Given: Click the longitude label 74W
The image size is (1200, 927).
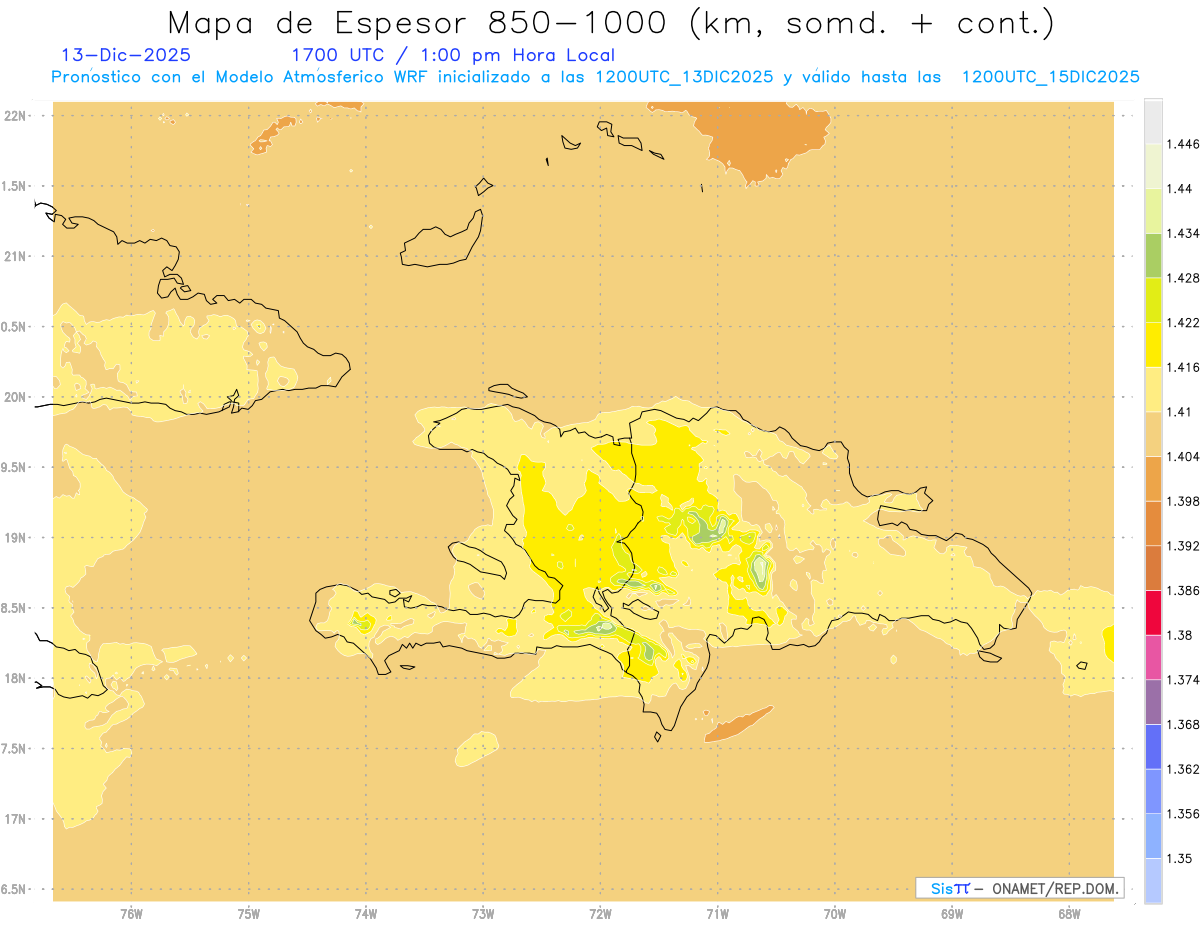Looking at the screenshot, I should click(366, 913).
